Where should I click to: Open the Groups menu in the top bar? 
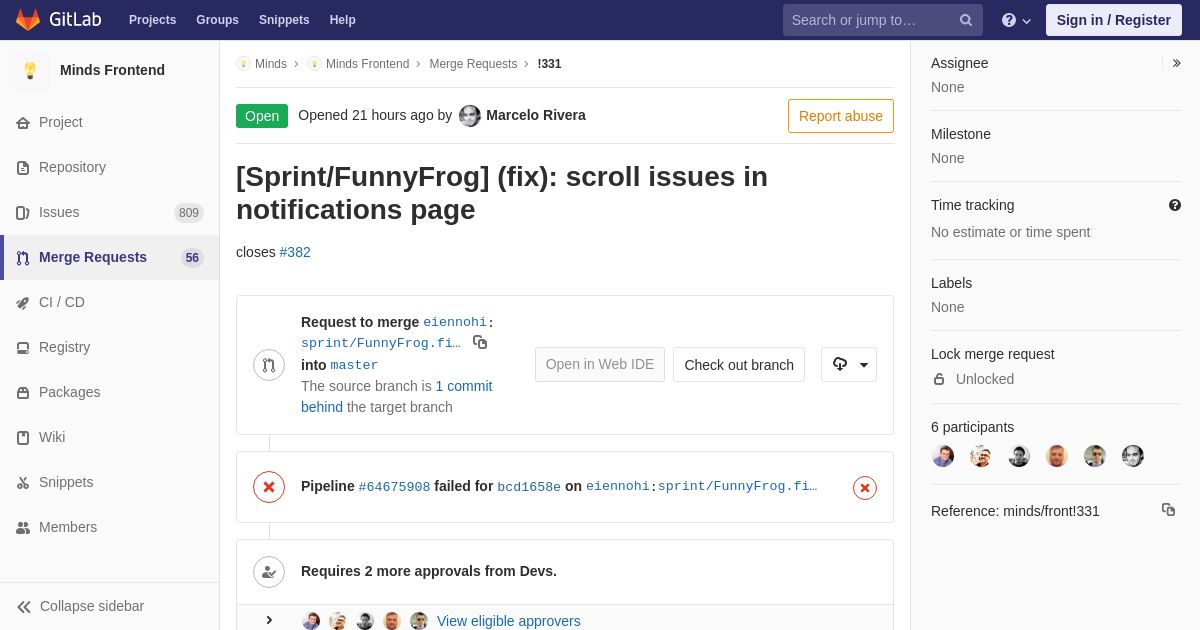click(x=217, y=20)
